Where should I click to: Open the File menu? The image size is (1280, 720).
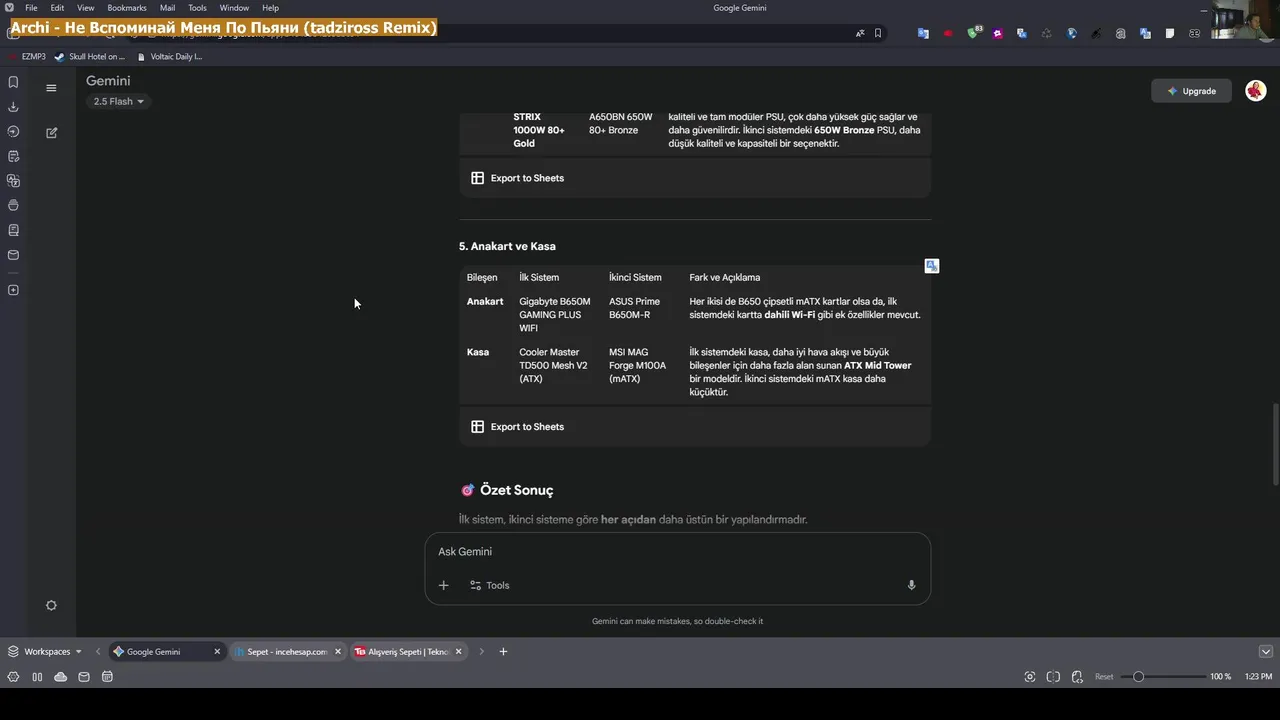pos(31,8)
